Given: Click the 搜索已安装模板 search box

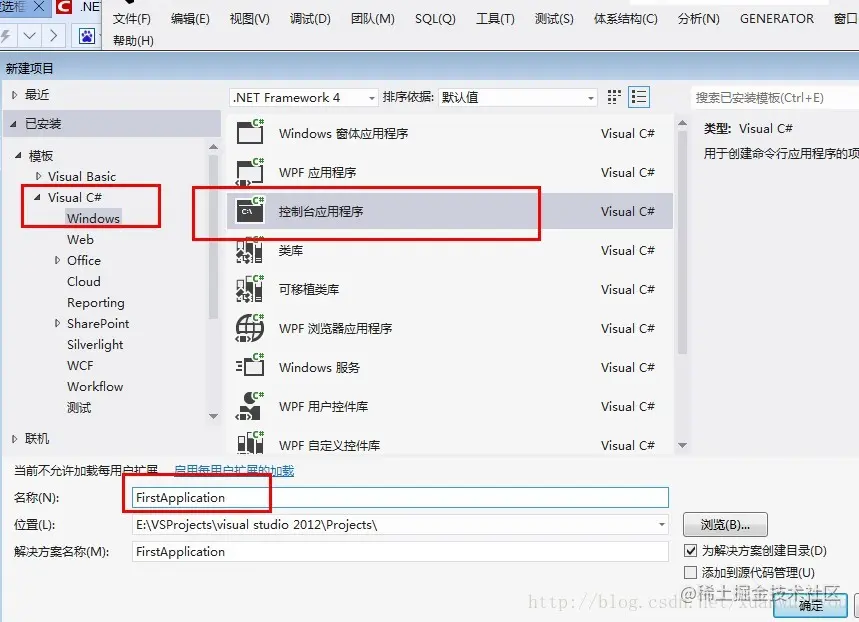Looking at the screenshot, I should 775,98.
